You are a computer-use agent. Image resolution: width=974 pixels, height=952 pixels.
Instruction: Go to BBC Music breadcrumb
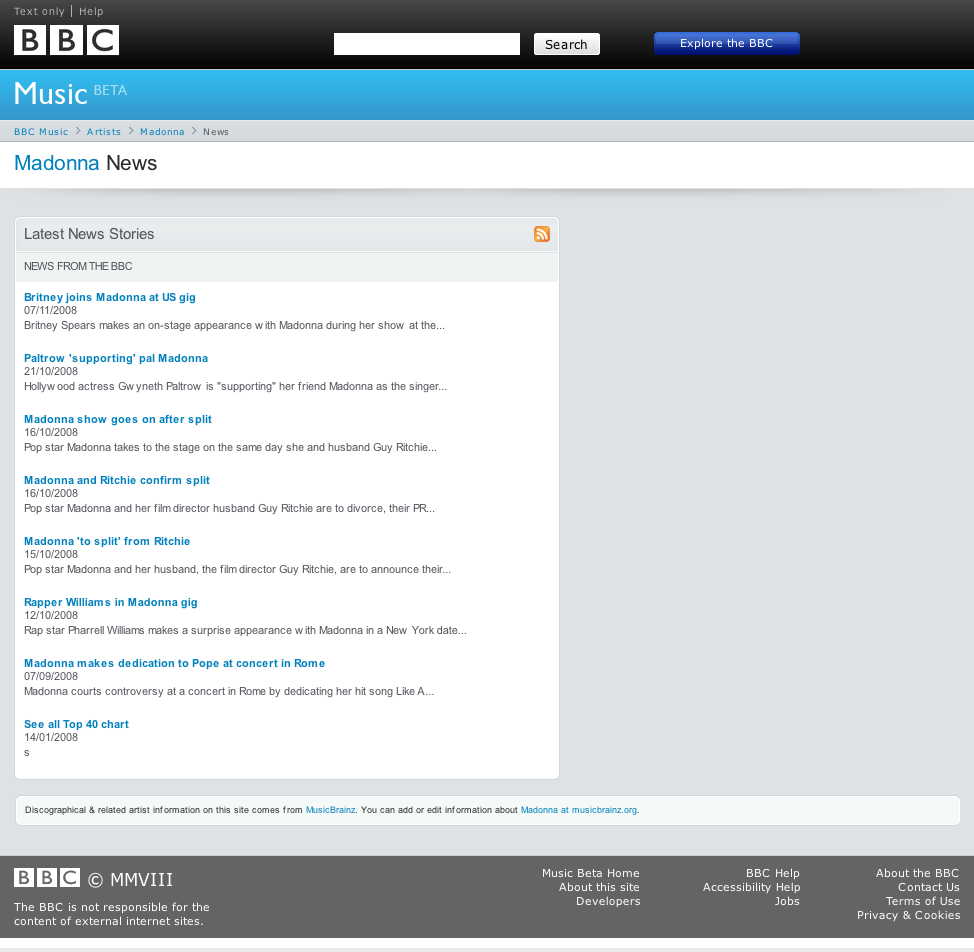(x=41, y=132)
